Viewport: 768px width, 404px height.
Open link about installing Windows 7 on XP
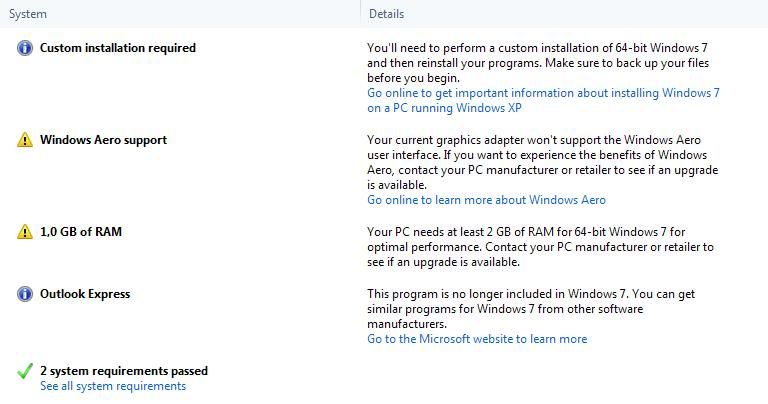pyautogui.click(x=543, y=100)
